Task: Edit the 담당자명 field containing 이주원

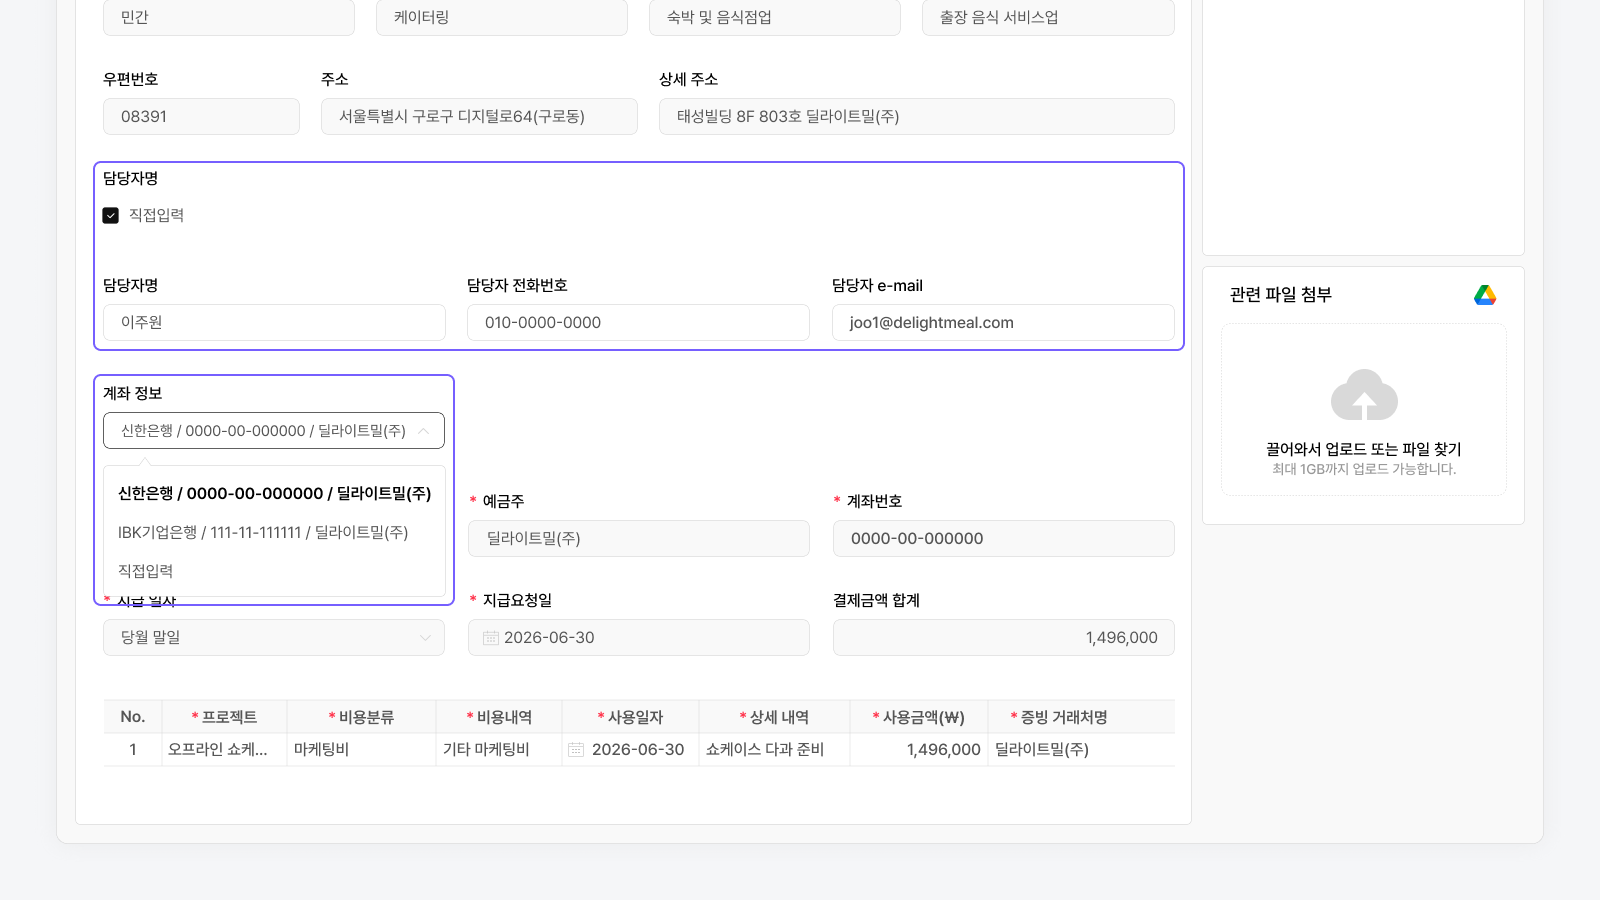Action: pos(274,323)
